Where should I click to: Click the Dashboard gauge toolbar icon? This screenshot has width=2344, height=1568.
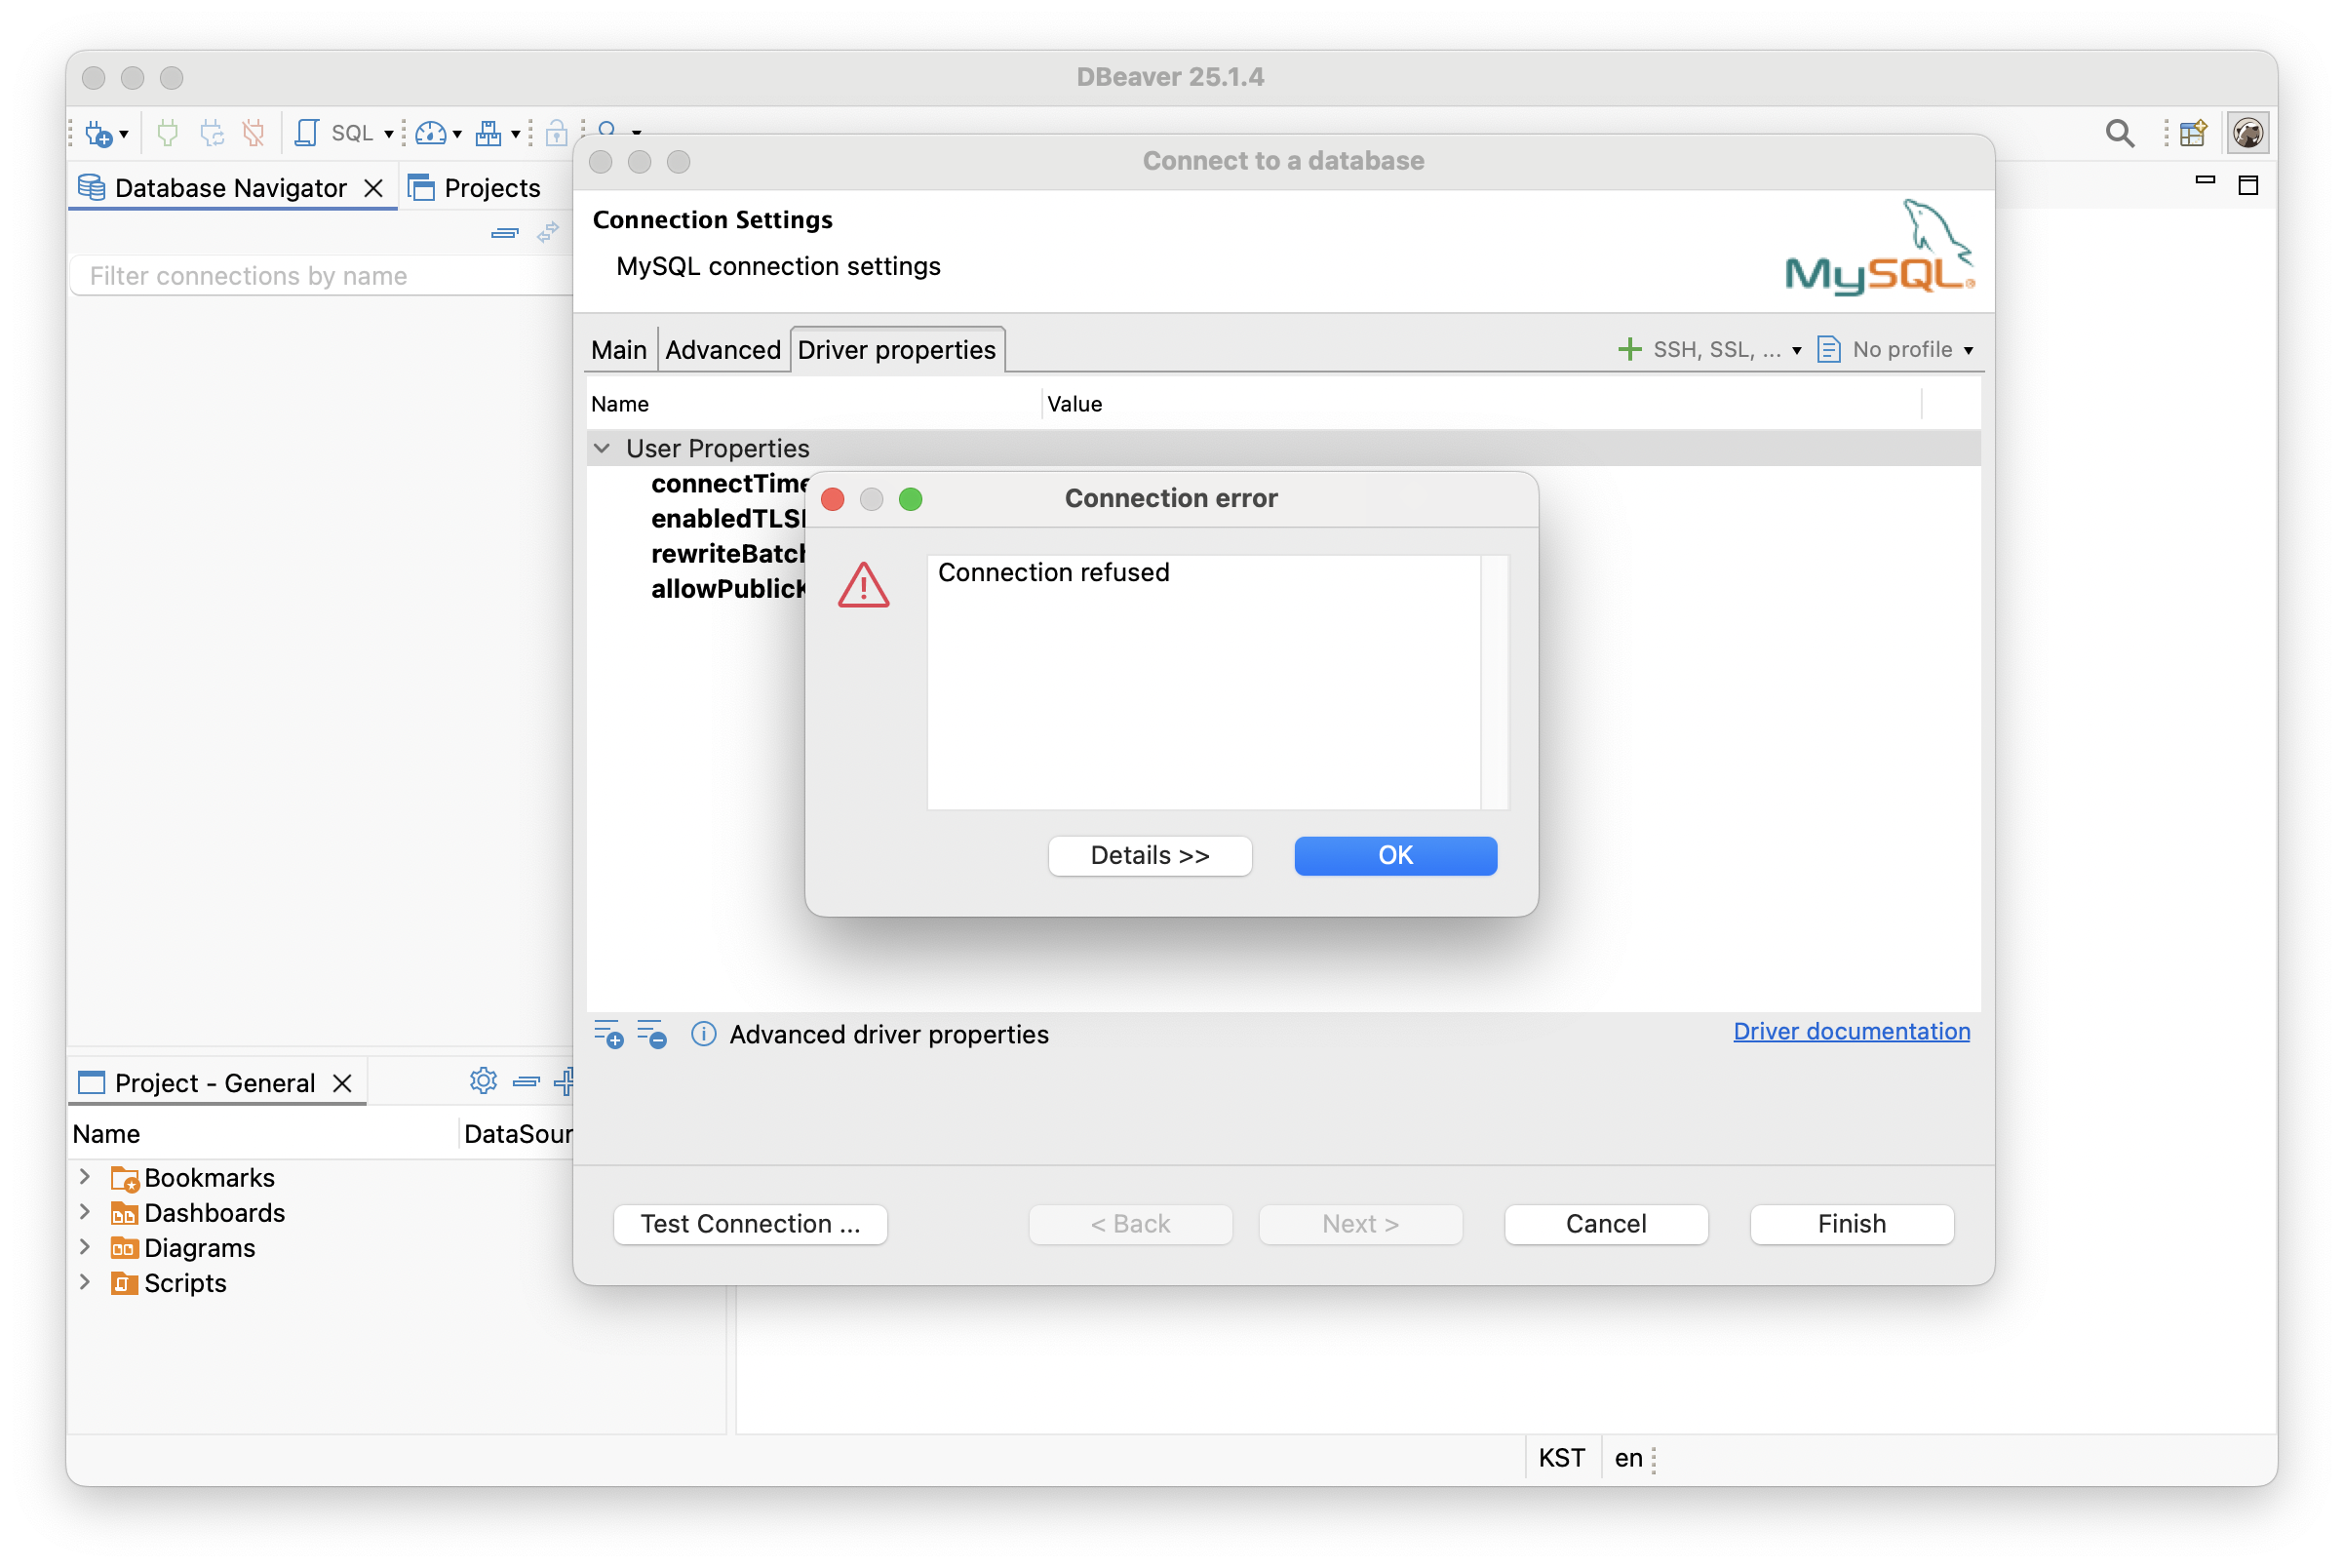pos(430,133)
